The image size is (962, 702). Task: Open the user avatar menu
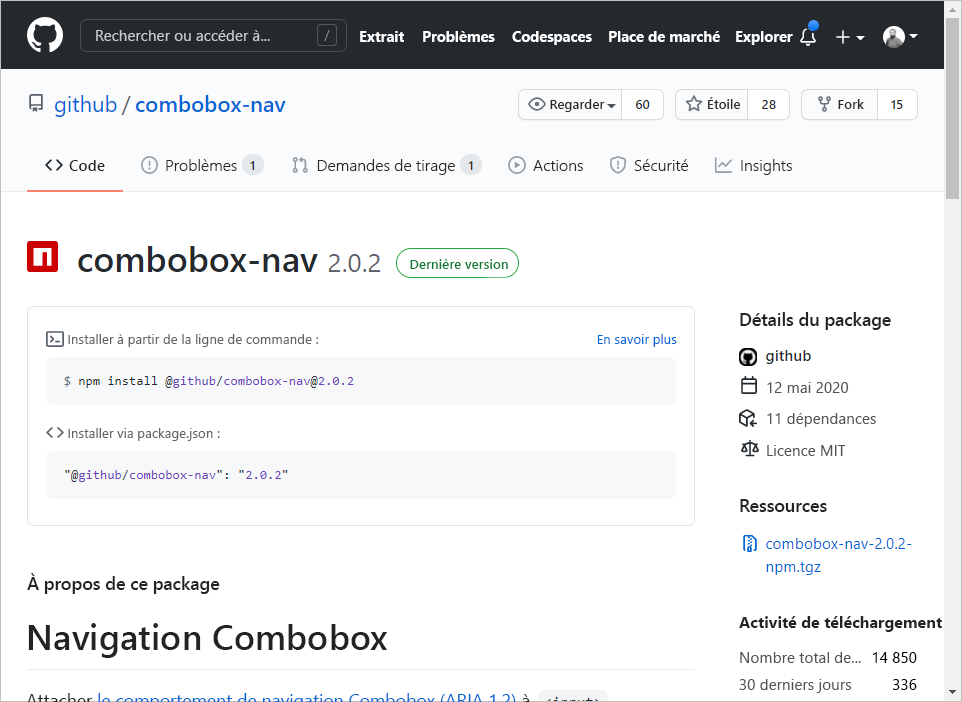900,37
